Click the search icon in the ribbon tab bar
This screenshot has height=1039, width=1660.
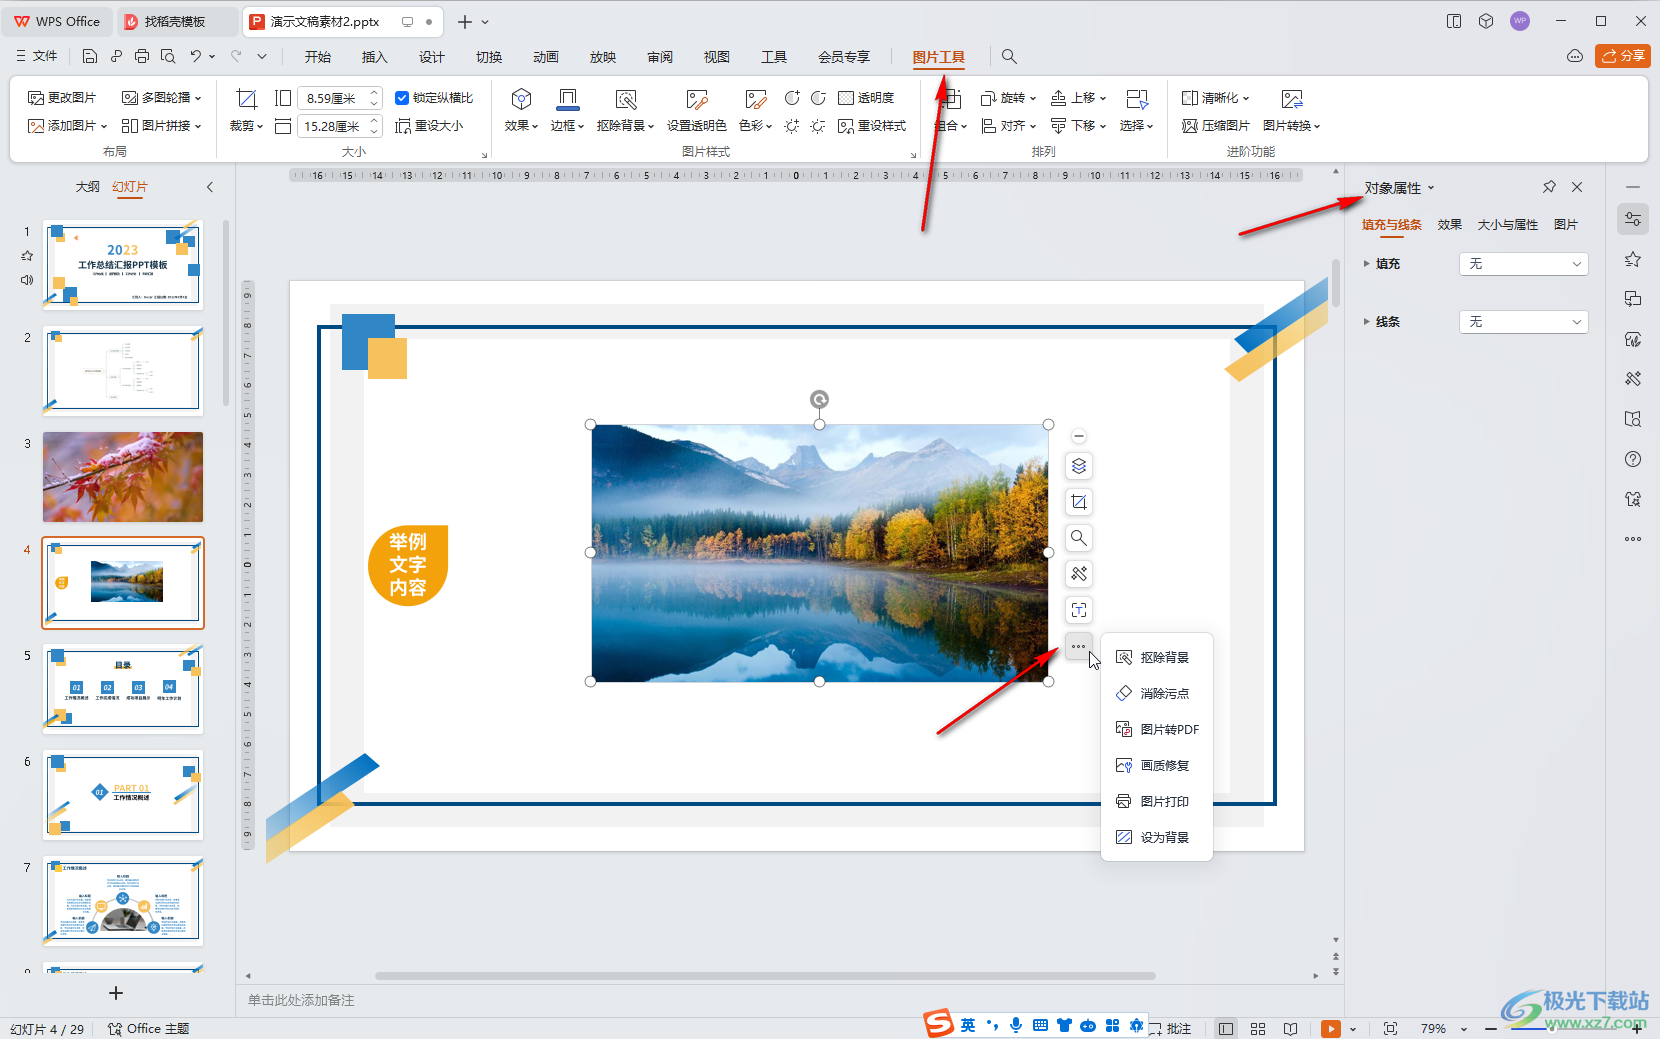tap(1009, 57)
